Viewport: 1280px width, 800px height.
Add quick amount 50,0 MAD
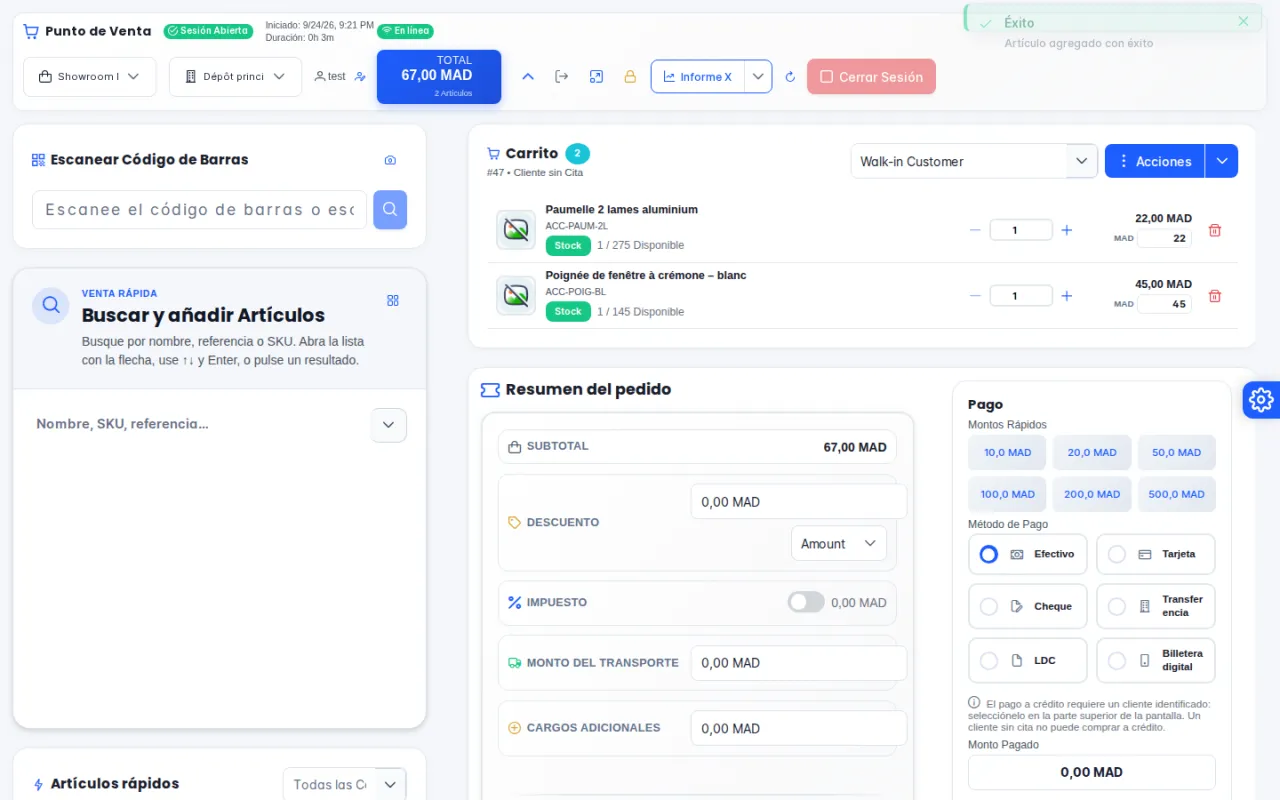tap(1176, 452)
